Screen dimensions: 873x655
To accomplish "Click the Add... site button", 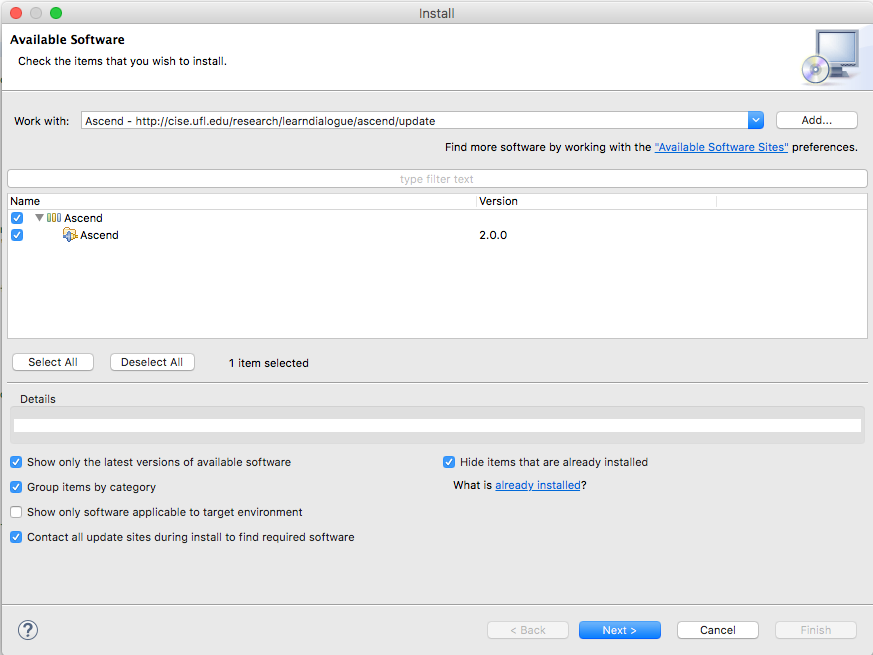I will coord(816,120).
